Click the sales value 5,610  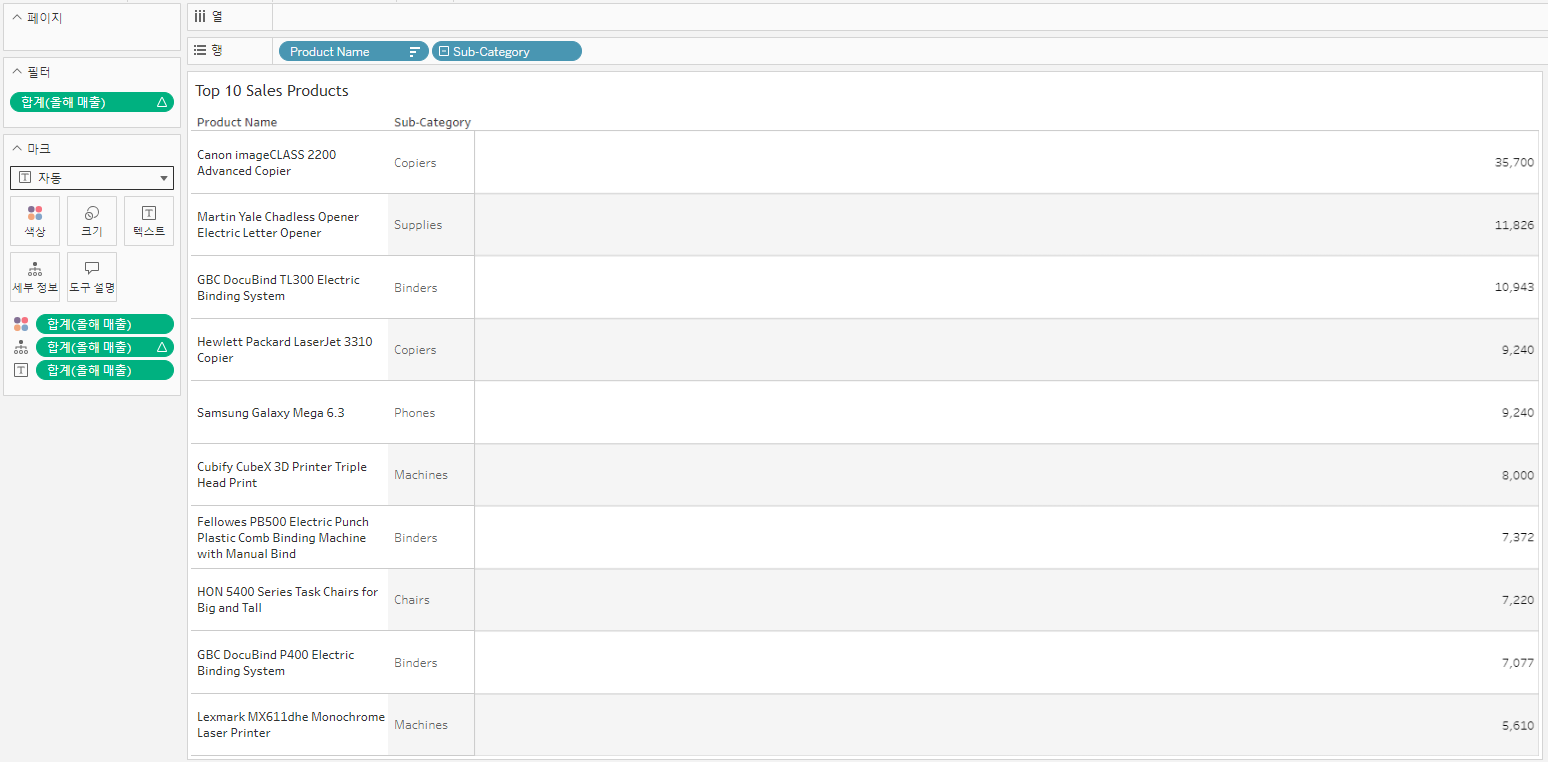(x=1518, y=725)
